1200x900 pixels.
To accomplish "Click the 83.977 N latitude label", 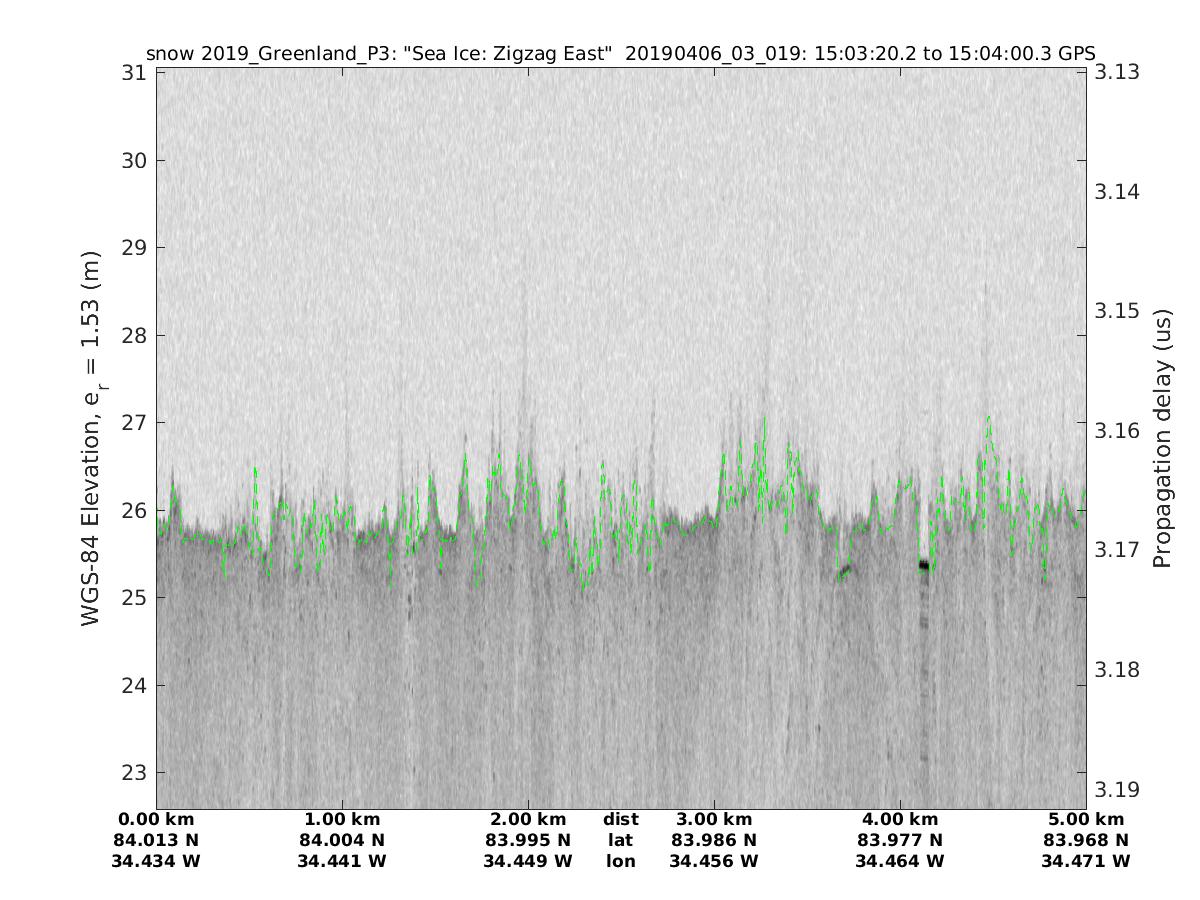I will click(899, 840).
